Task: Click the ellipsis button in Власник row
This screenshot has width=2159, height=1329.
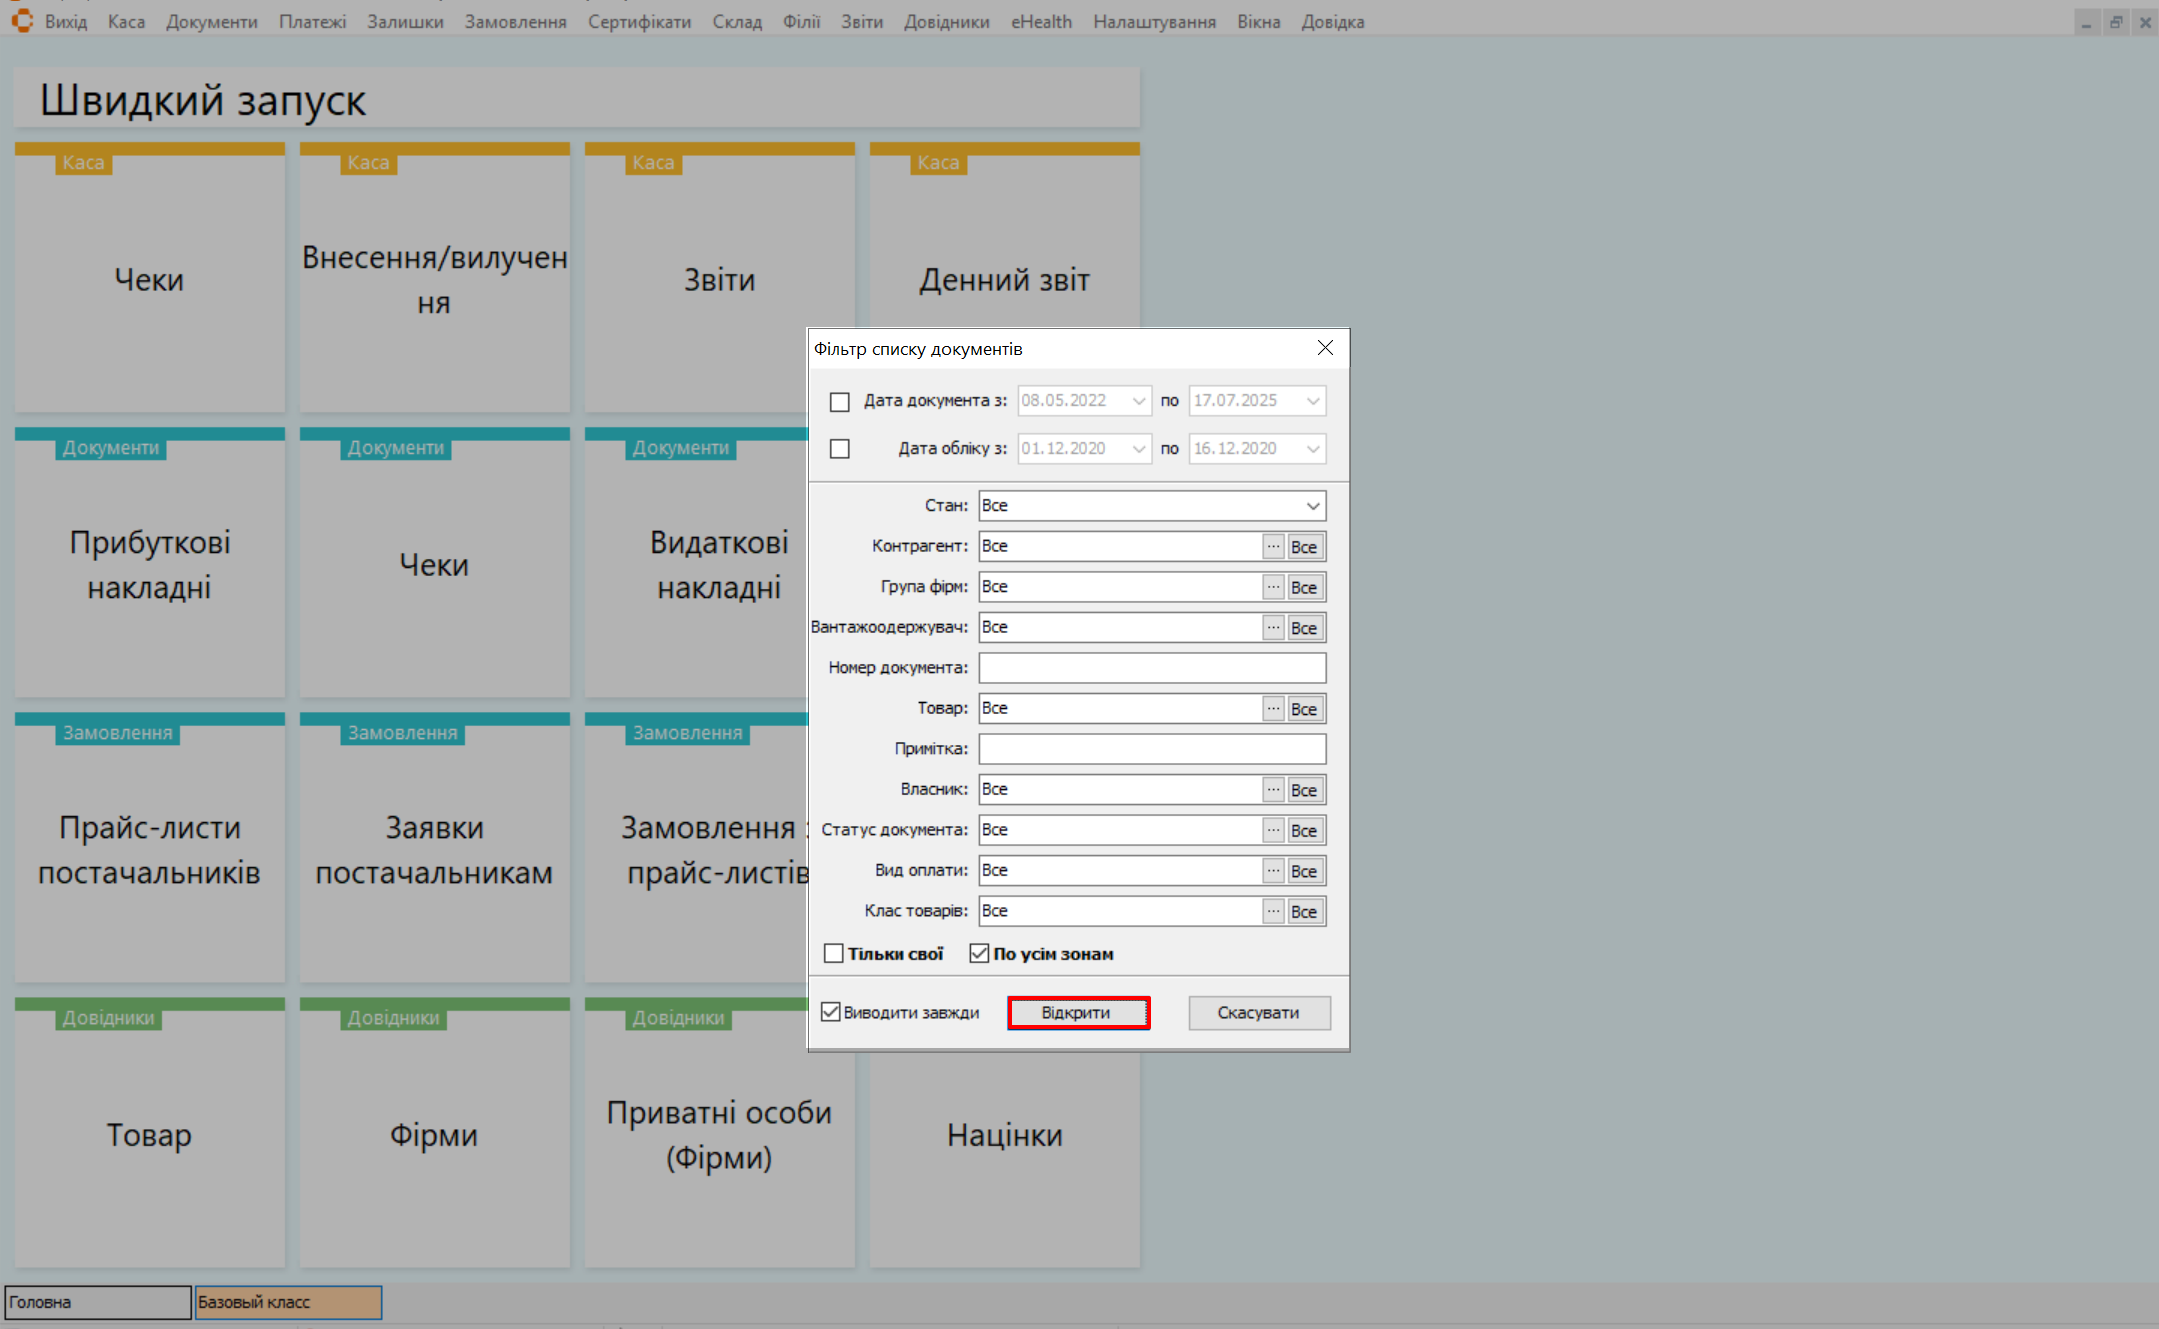Action: (x=1272, y=790)
